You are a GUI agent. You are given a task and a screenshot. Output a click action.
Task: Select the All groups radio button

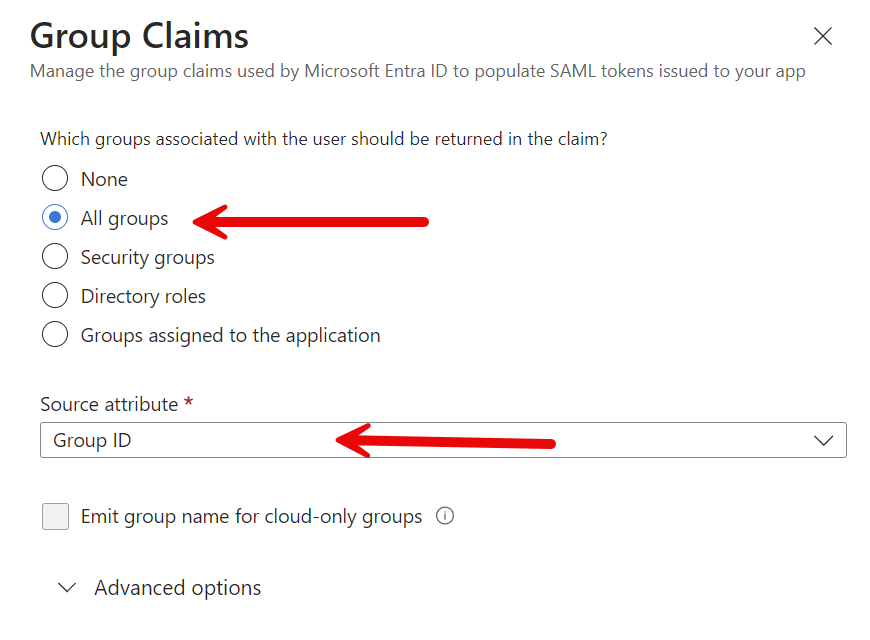click(55, 217)
